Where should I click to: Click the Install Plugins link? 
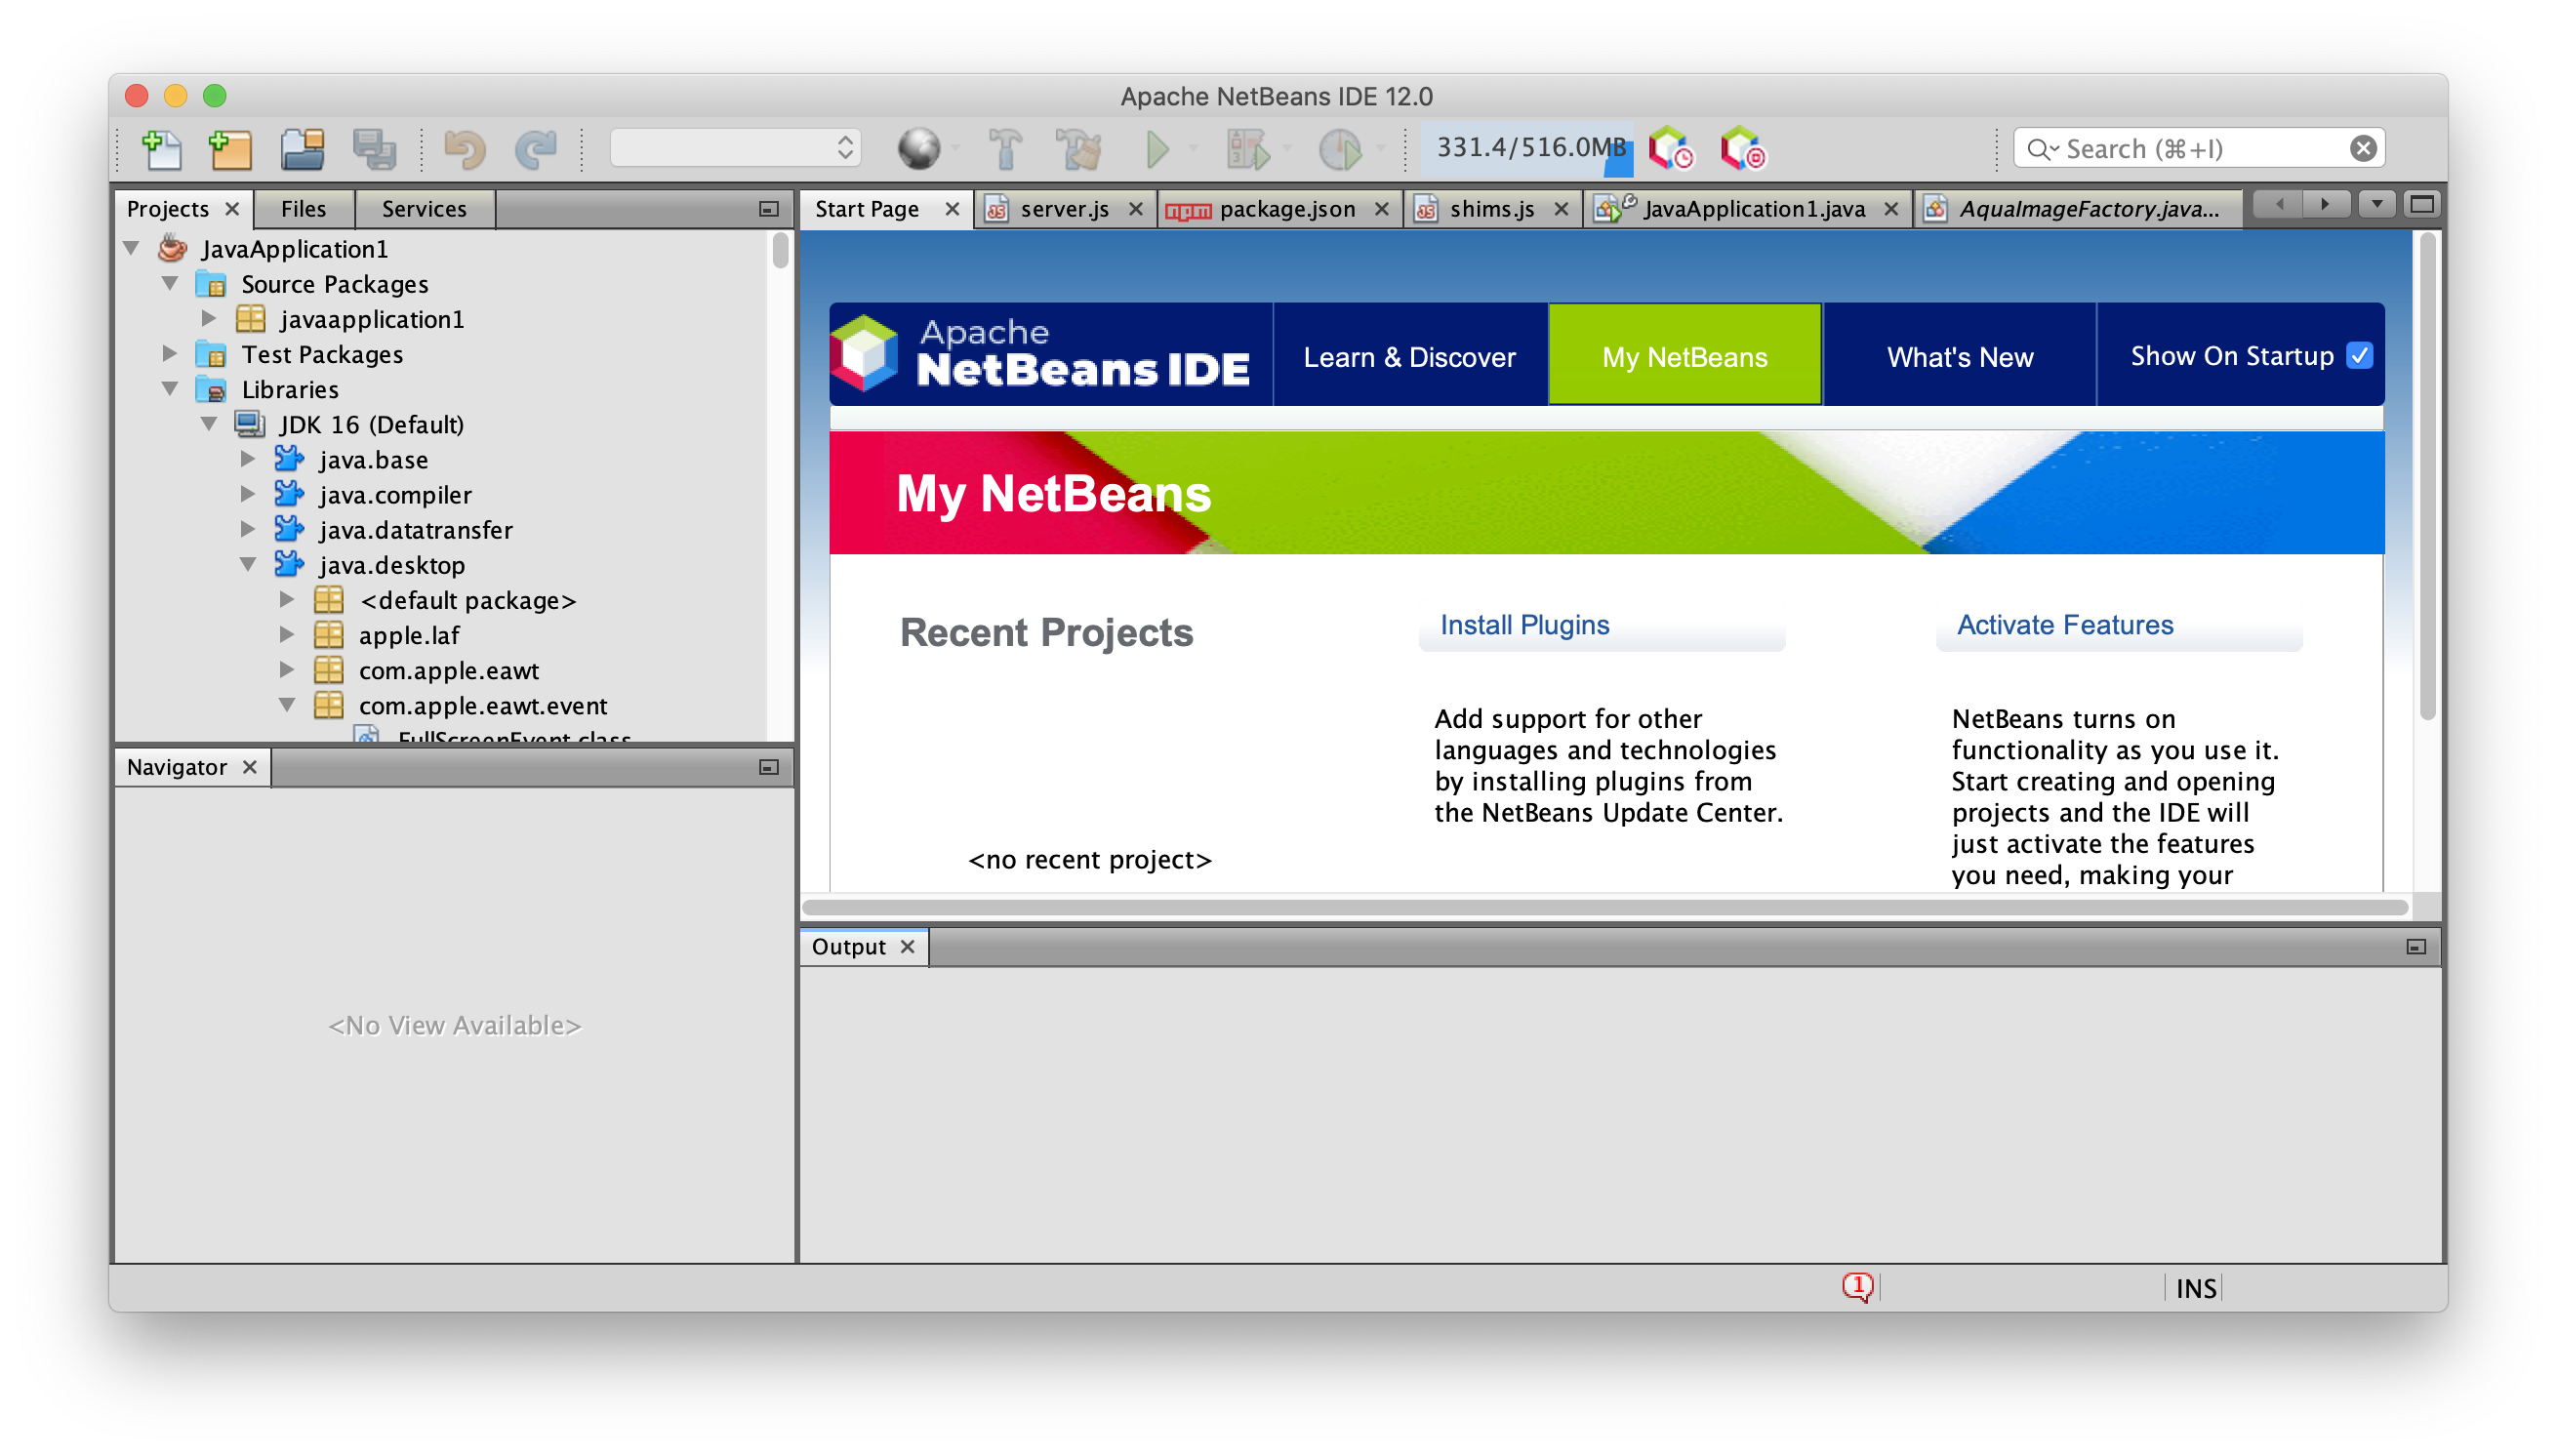click(x=1524, y=625)
